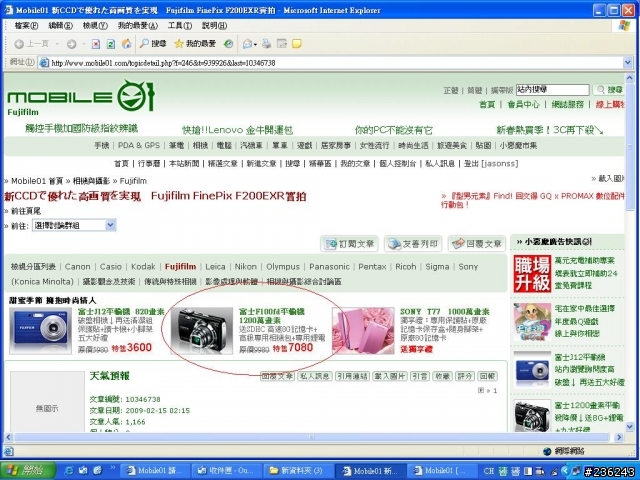The width and height of the screenshot is (640, 480).
Task: Stop page loading with red X icon
Action: coord(96,44)
